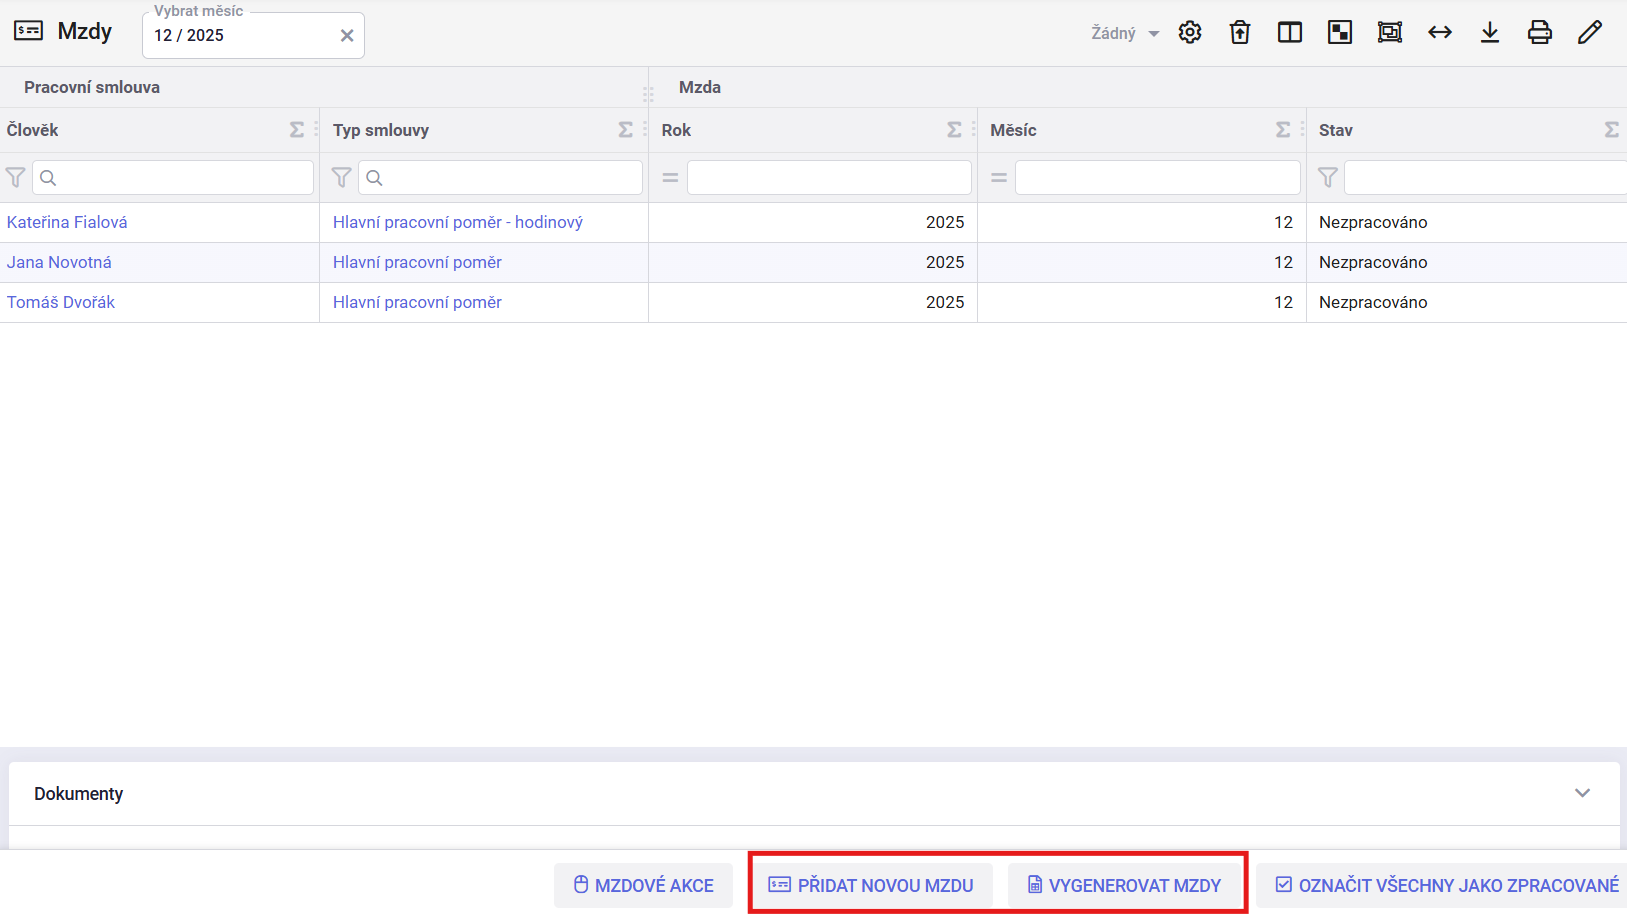Click the Přidat novou mzdu button
The height and width of the screenshot is (915, 1627).
point(871,885)
